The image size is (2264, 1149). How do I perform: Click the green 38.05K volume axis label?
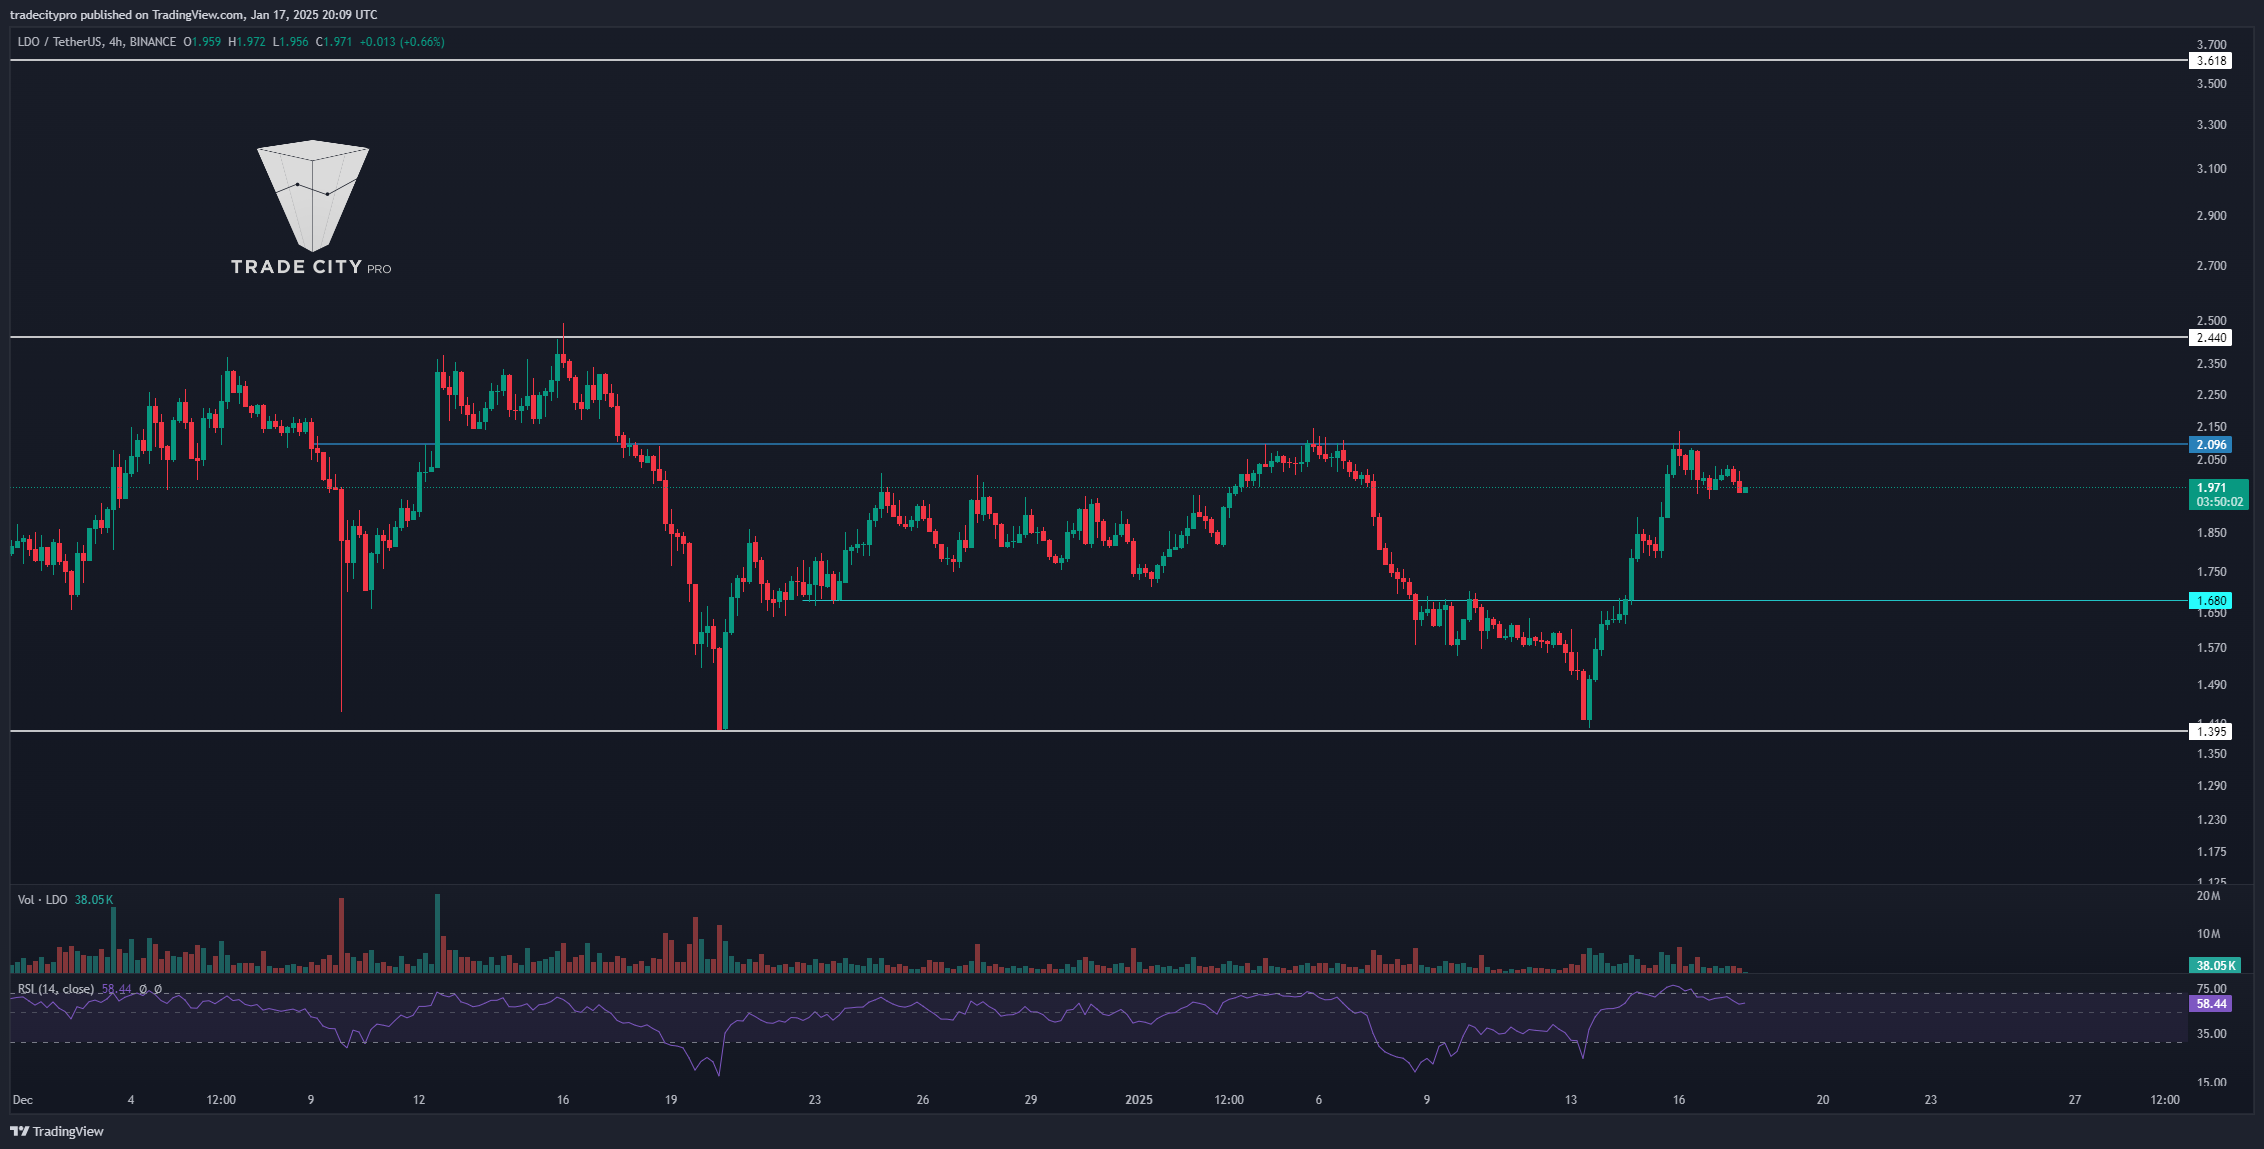tap(2215, 966)
